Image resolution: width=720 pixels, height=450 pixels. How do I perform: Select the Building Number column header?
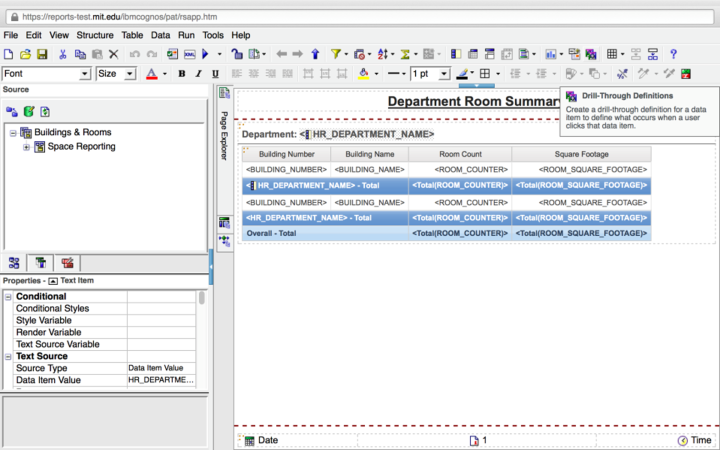coord(287,154)
